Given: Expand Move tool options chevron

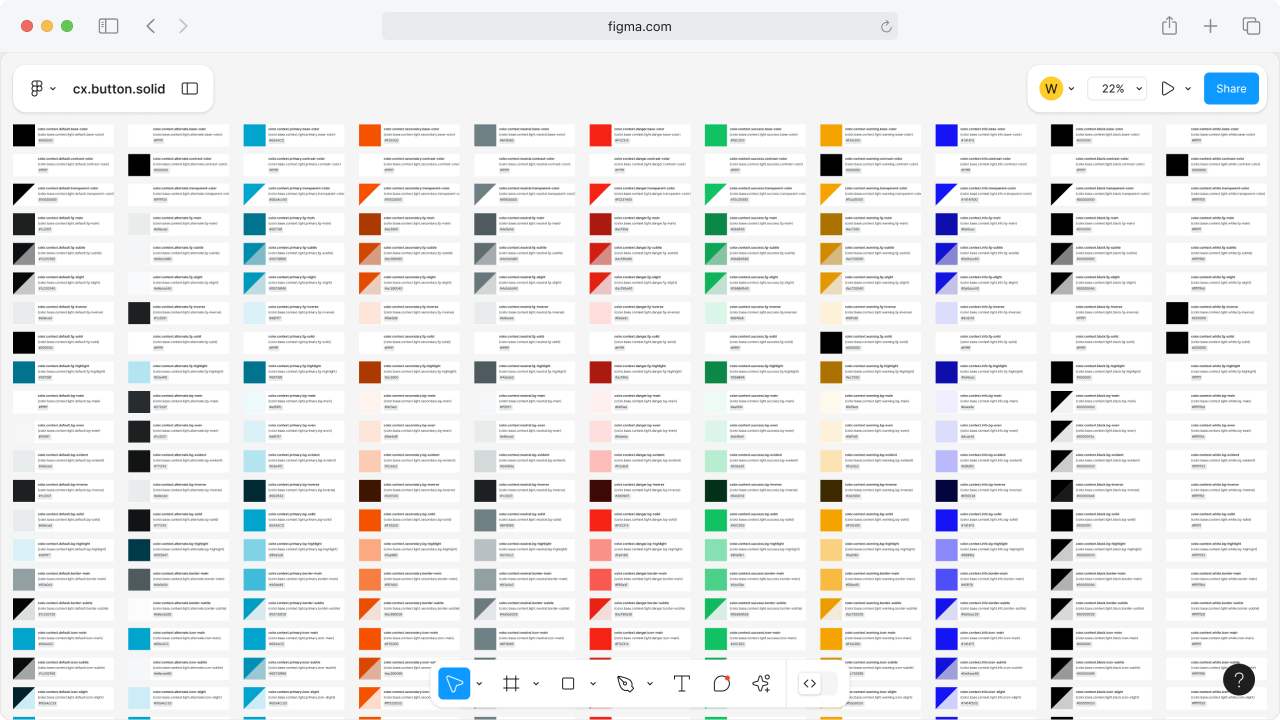Looking at the screenshot, I should 479,684.
